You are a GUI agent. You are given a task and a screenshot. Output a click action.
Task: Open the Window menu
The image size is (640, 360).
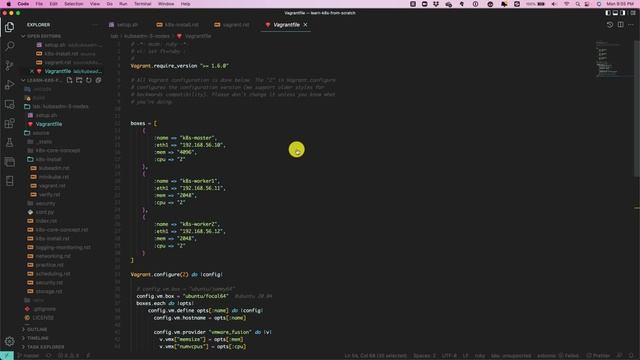point(166,4)
